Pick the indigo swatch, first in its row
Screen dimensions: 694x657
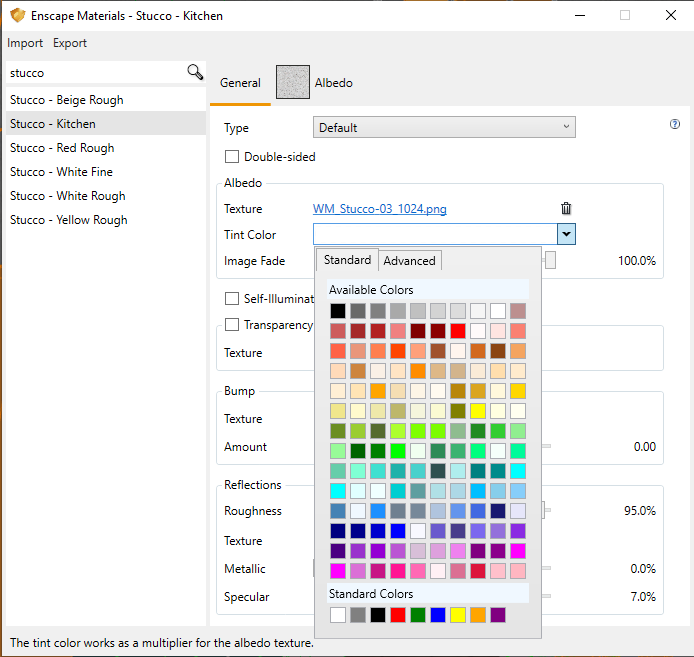(338, 551)
